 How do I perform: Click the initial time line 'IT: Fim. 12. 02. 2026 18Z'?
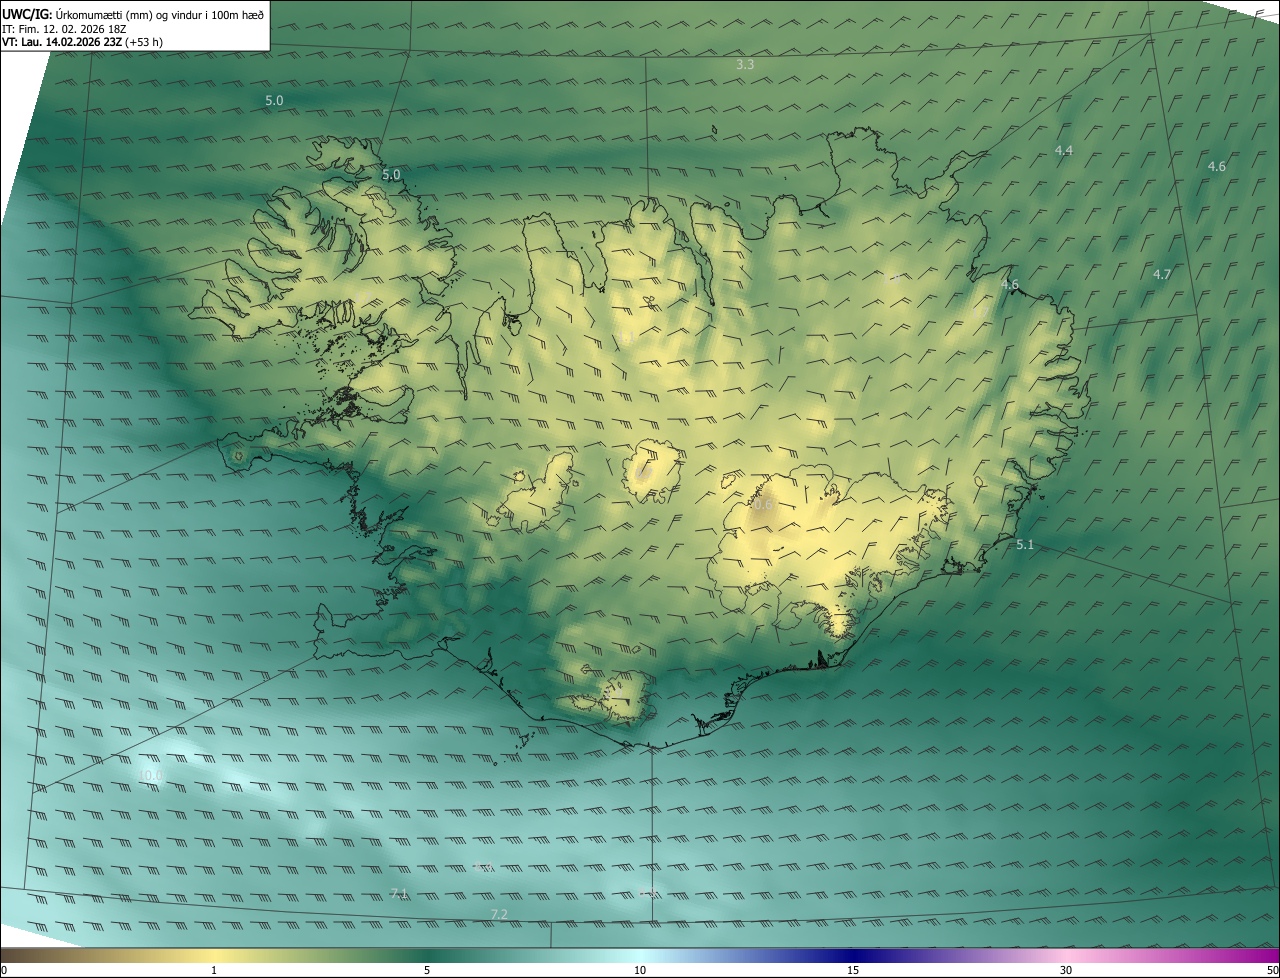pos(62,29)
